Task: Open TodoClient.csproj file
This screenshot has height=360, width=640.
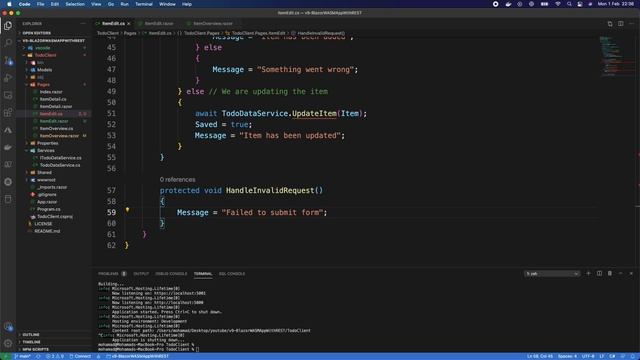Action: click(55, 217)
